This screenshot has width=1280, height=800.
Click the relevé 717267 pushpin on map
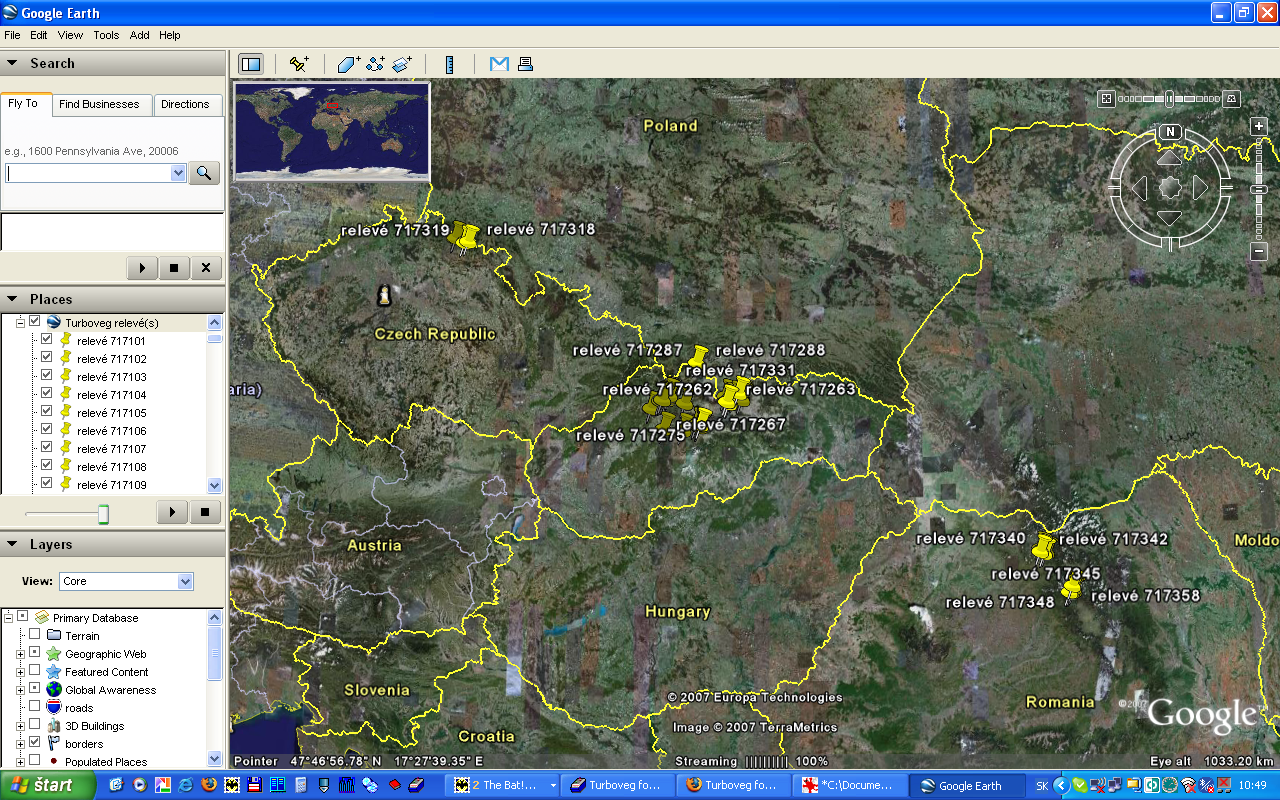point(703,417)
